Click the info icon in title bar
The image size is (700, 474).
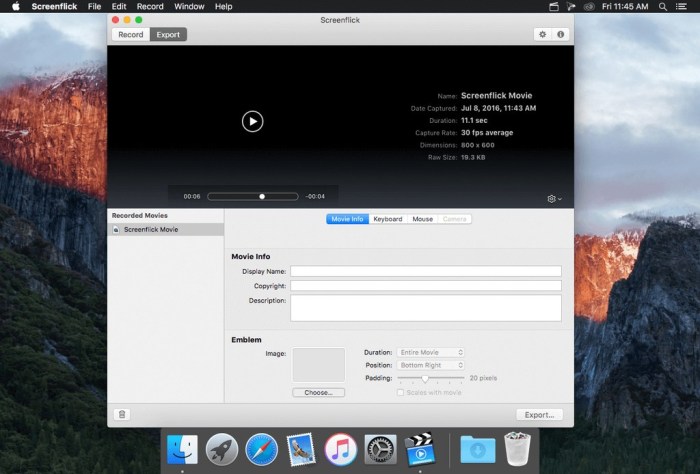point(560,34)
